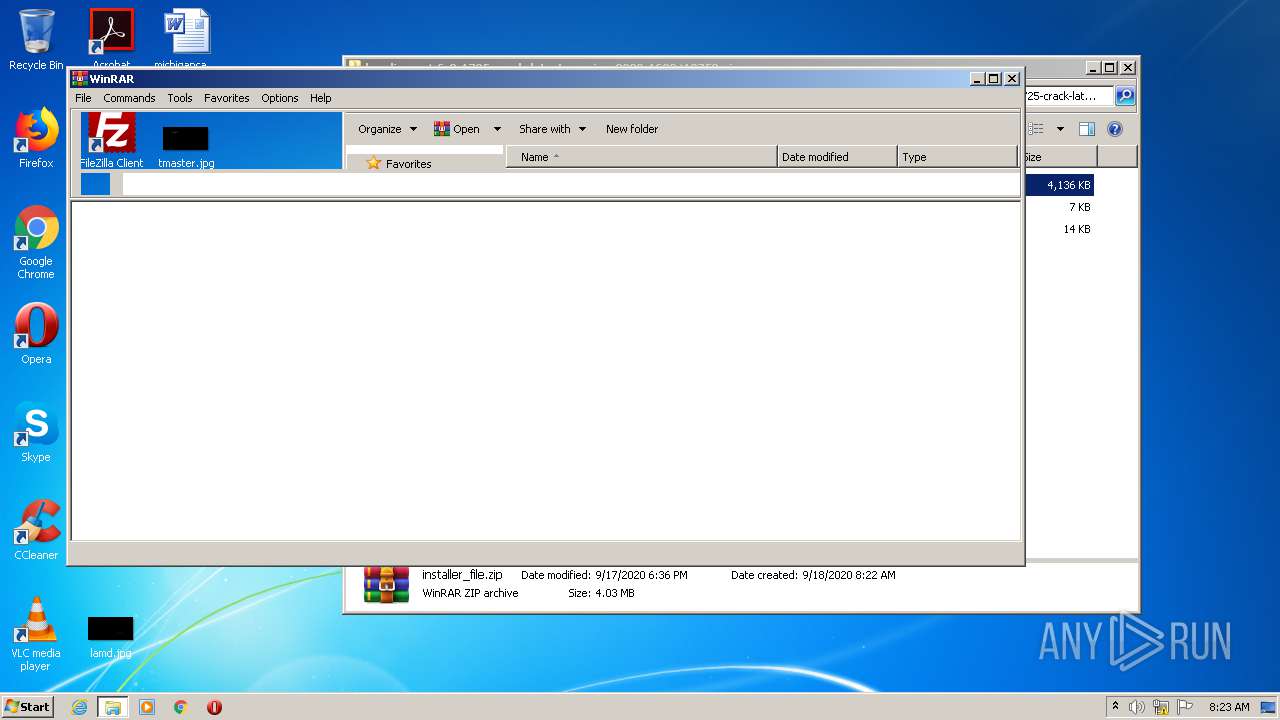Sort by the Size column in Explorer

point(1059,157)
